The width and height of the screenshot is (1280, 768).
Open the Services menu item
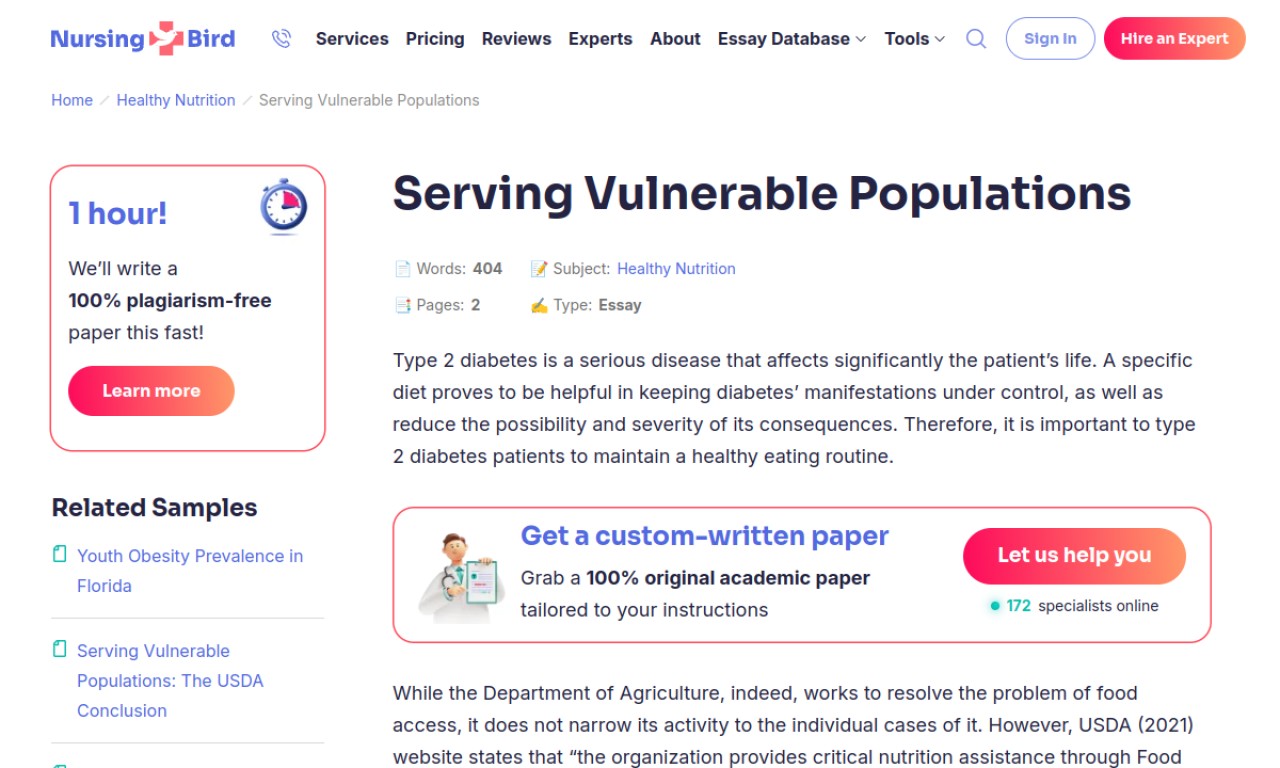(352, 39)
